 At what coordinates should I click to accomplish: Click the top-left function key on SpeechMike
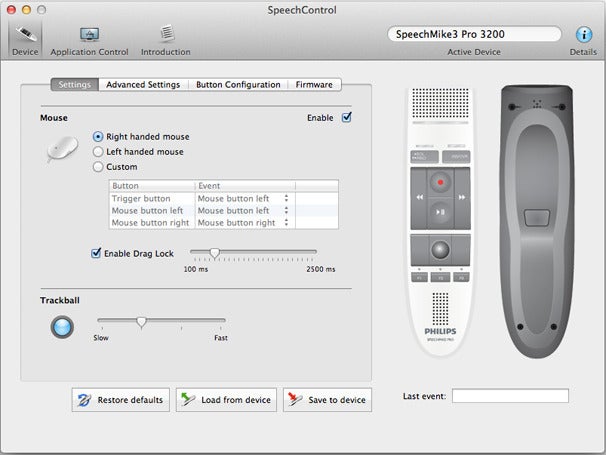(424, 157)
